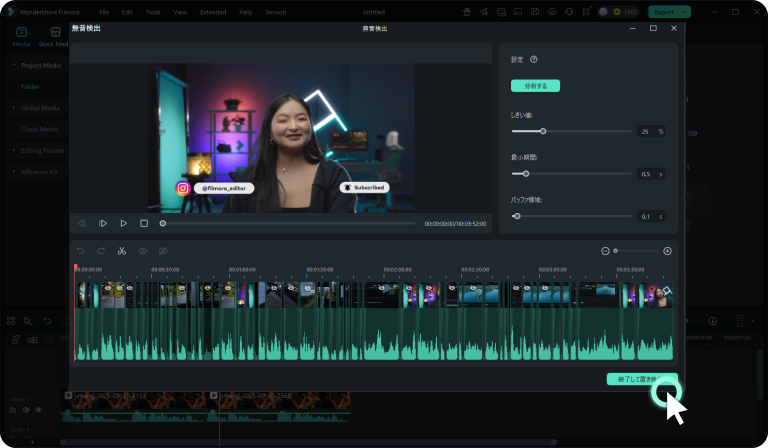Screen dimensions: 768x448
Task: Click the バッファ buffer slider handle
Action: (517, 216)
